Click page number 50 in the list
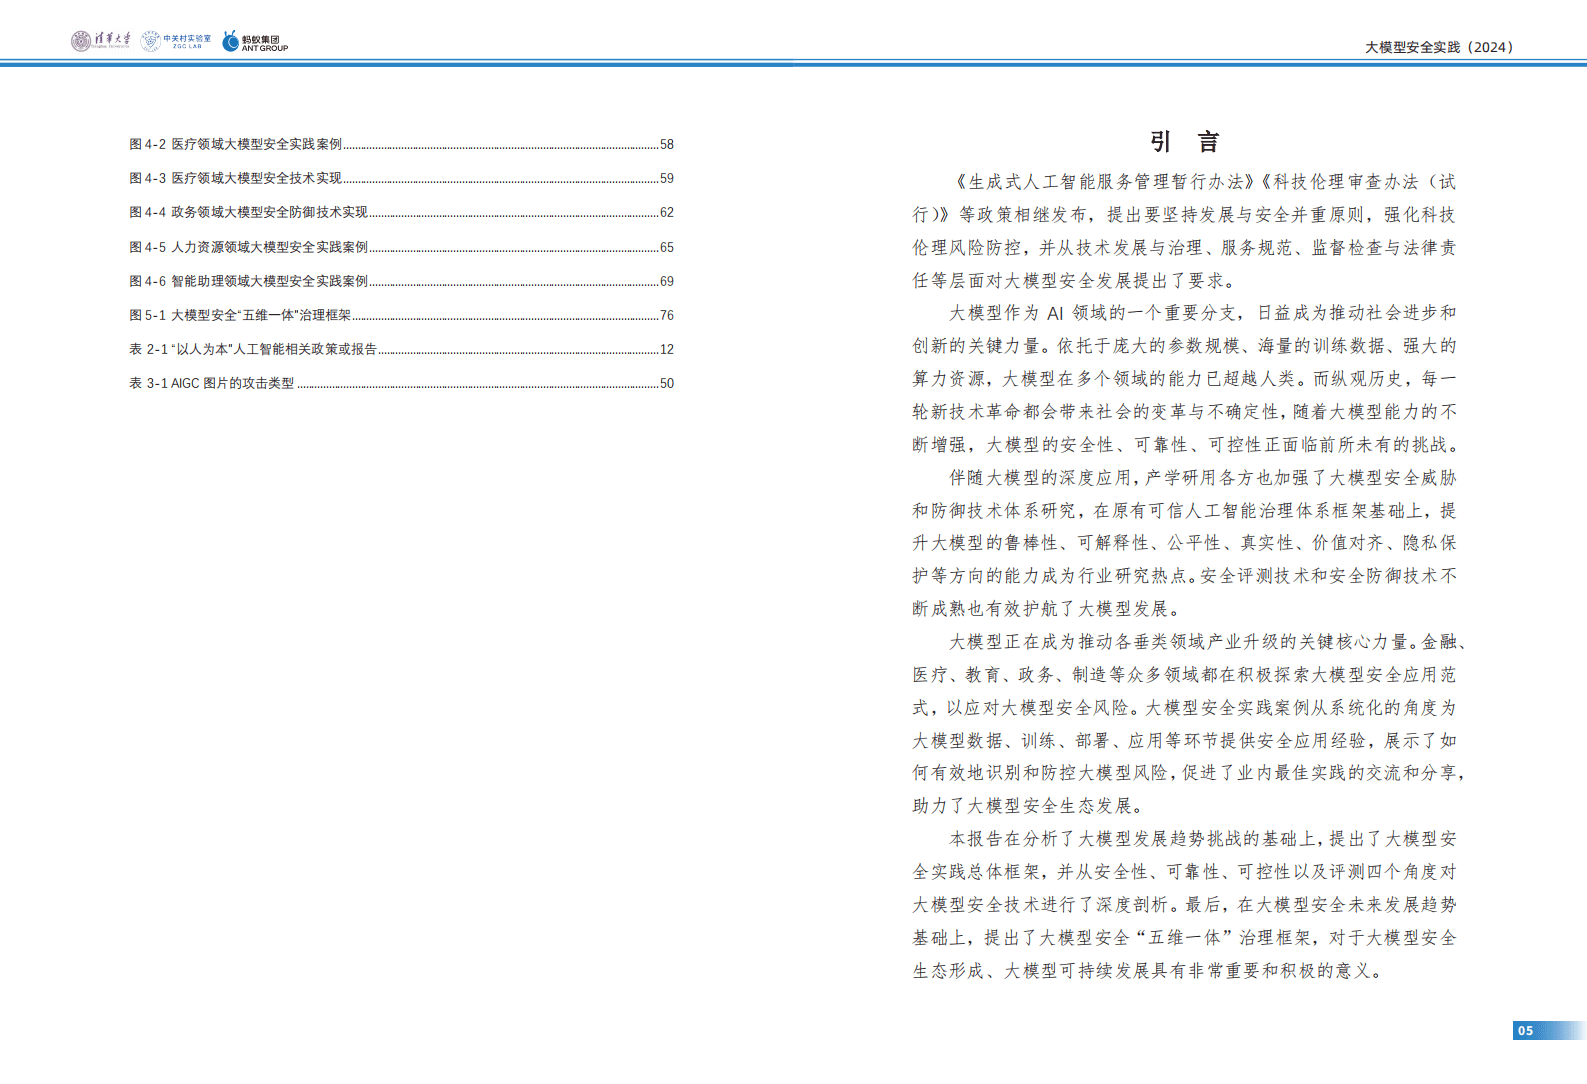This screenshot has width=1587, height=1084. (x=667, y=383)
